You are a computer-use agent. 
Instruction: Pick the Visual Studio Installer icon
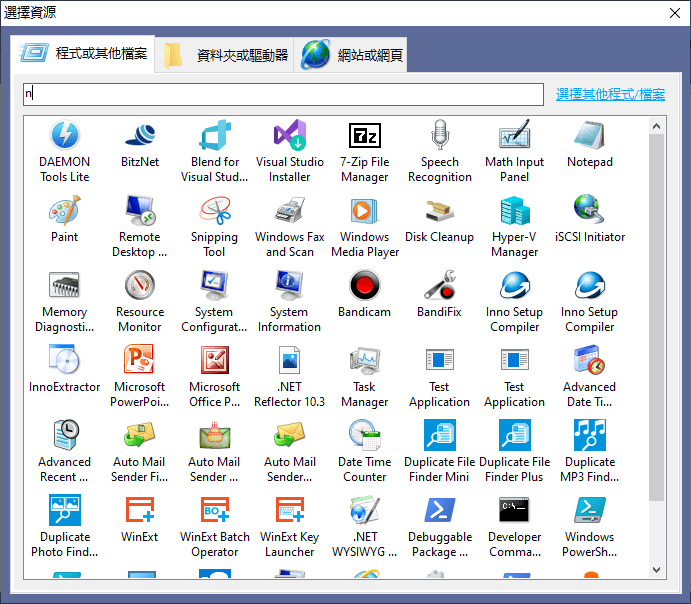pos(290,135)
